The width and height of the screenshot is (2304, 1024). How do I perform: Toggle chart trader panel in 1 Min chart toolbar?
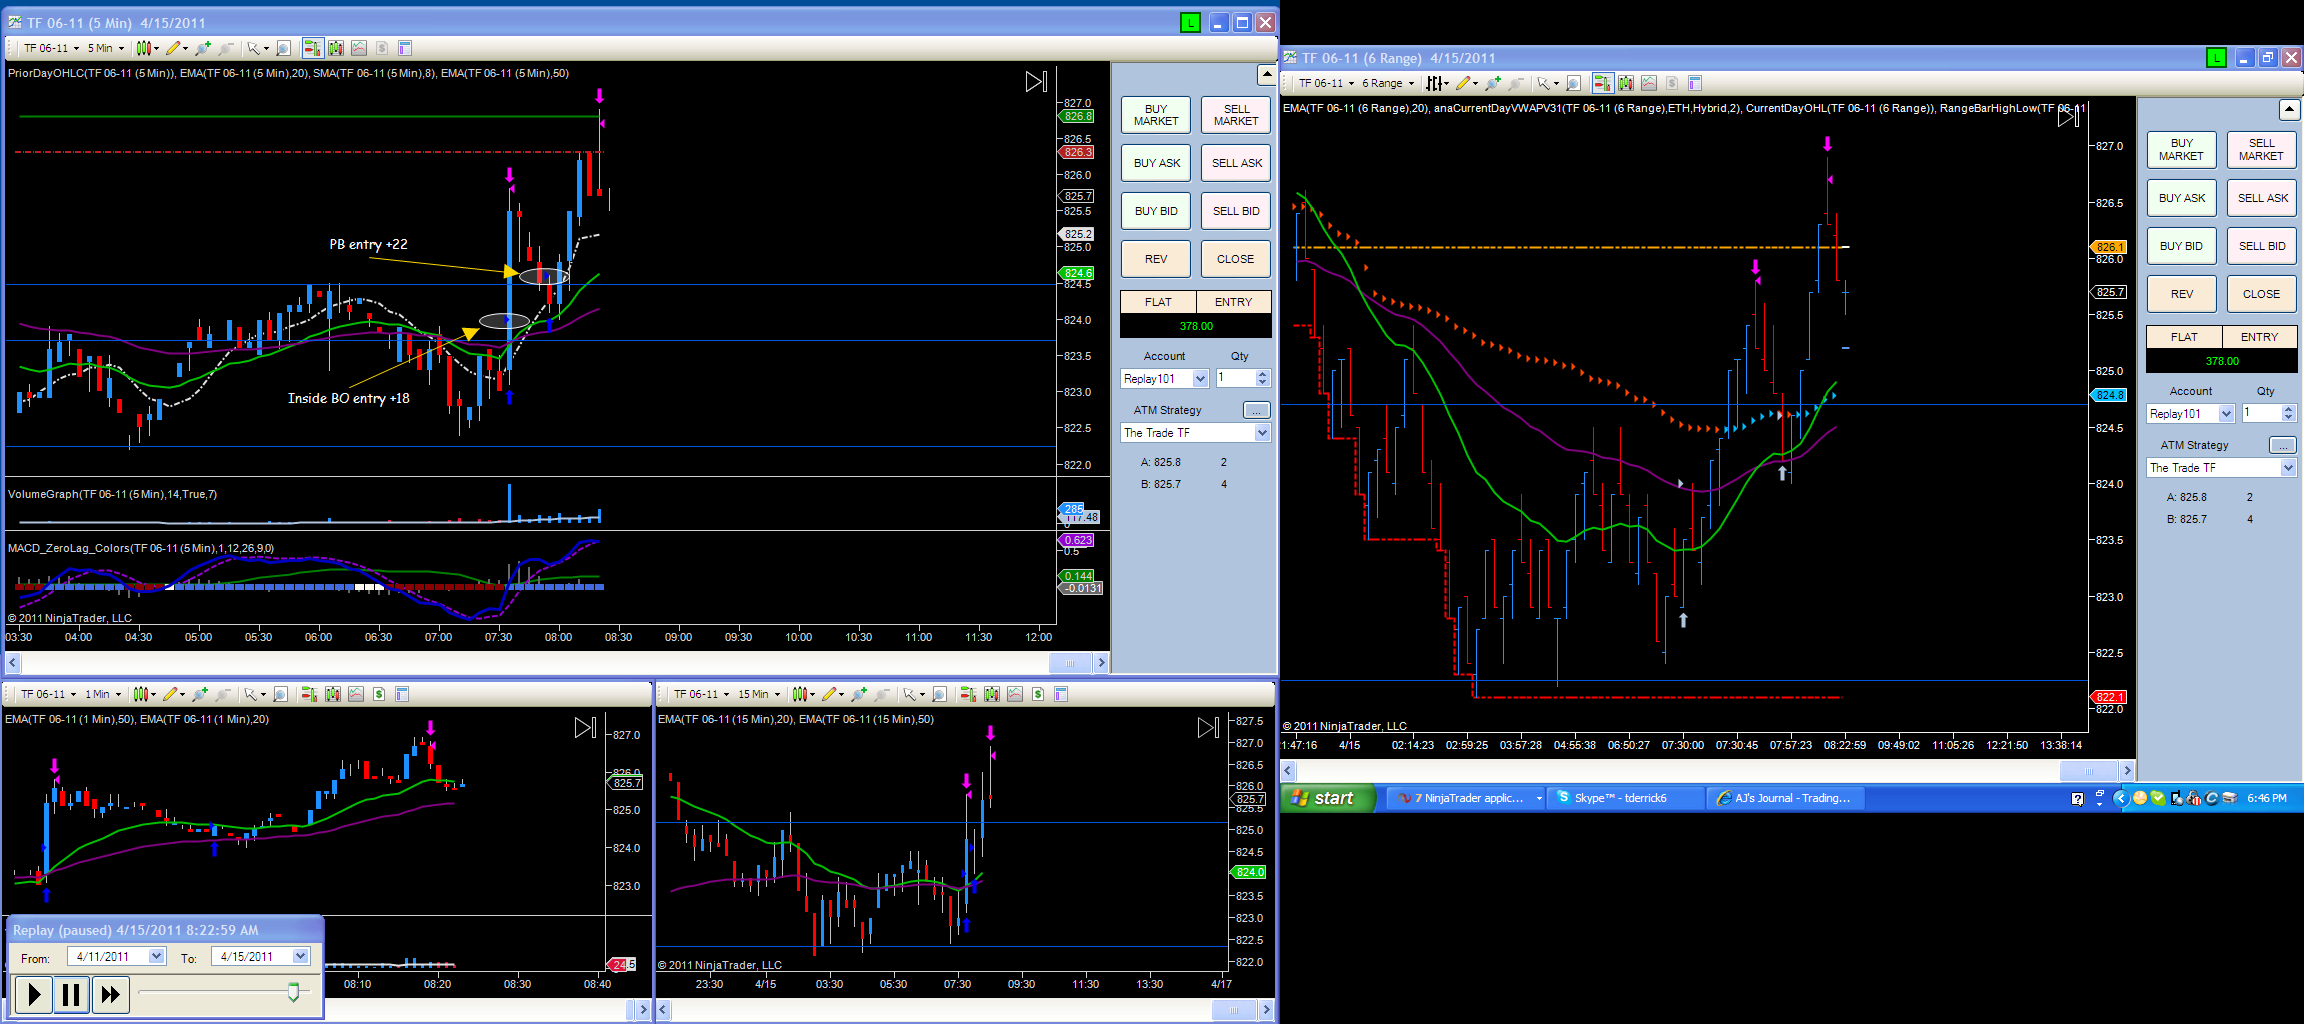tap(309, 694)
